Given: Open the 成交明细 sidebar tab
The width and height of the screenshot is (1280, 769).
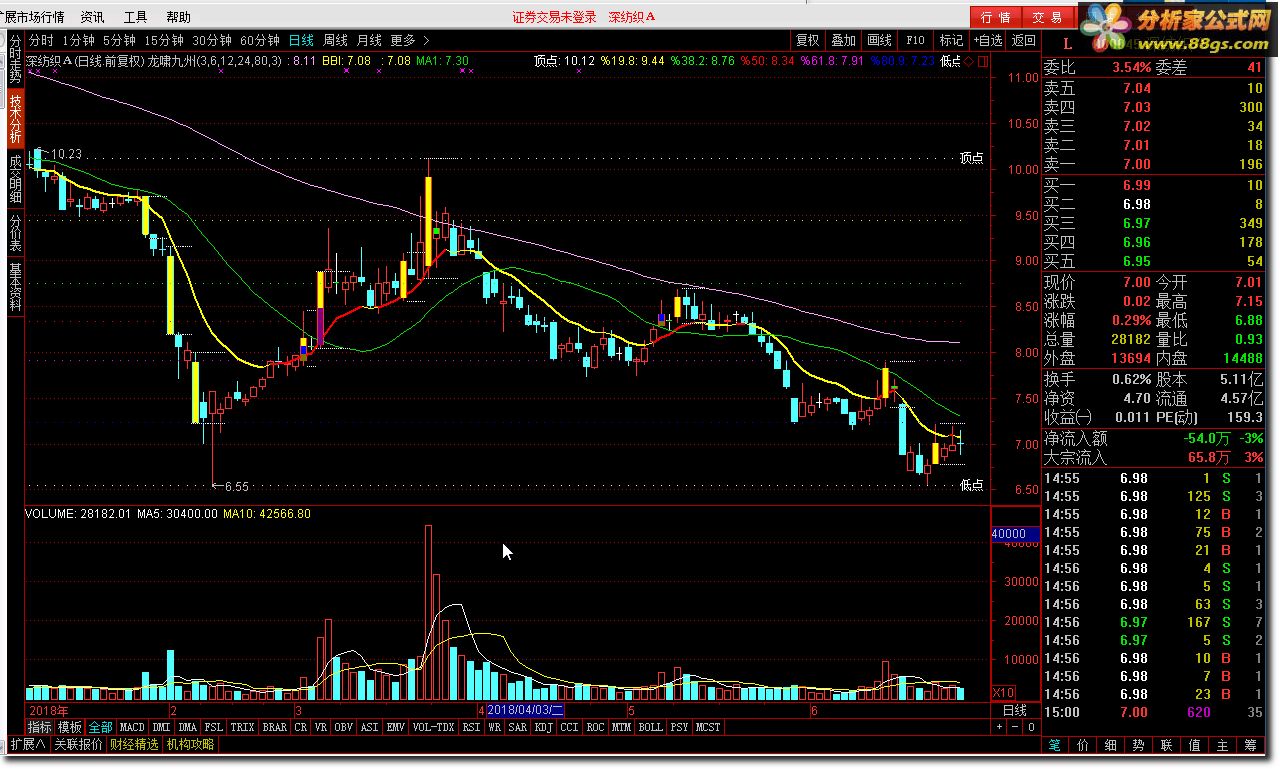Looking at the screenshot, I should tap(15, 178).
